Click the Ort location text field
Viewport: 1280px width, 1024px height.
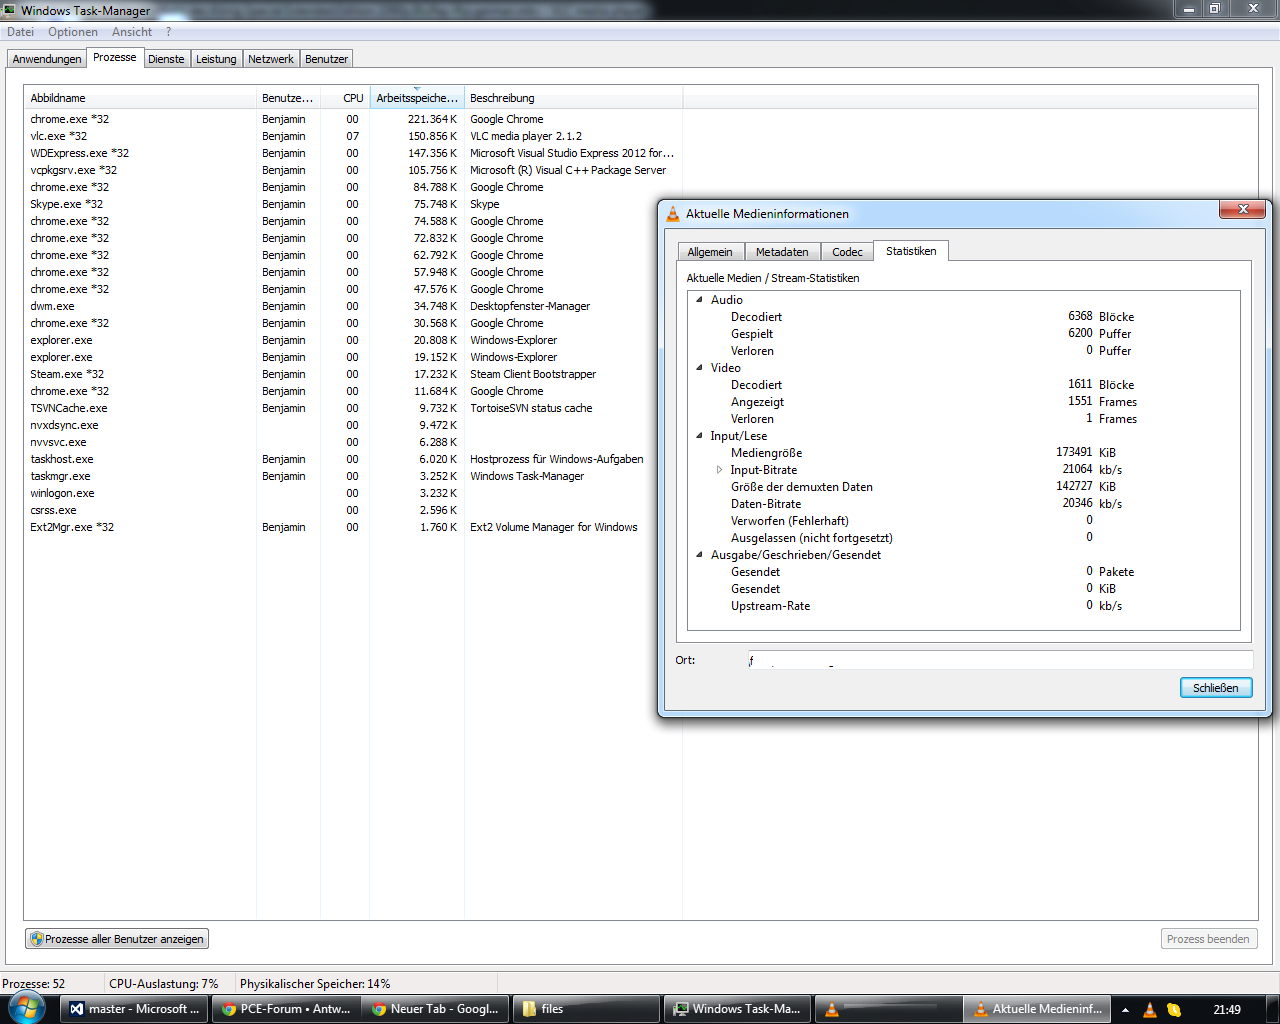1000,660
